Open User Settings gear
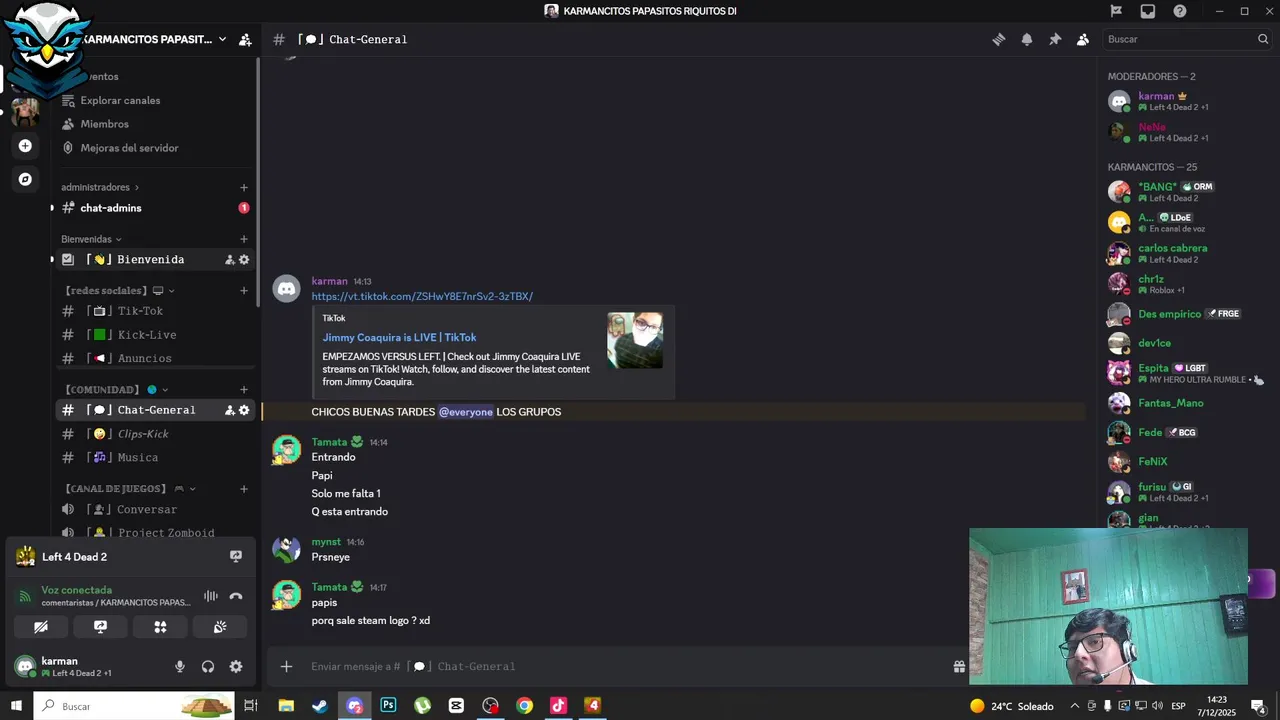This screenshot has height=720, width=1280. point(236,667)
